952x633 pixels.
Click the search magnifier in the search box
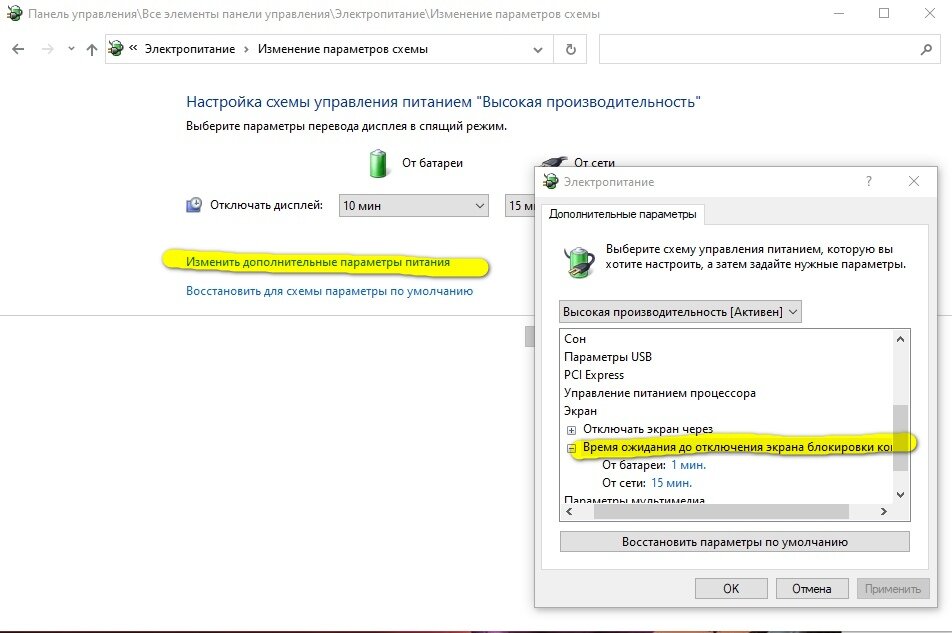coord(925,49)
